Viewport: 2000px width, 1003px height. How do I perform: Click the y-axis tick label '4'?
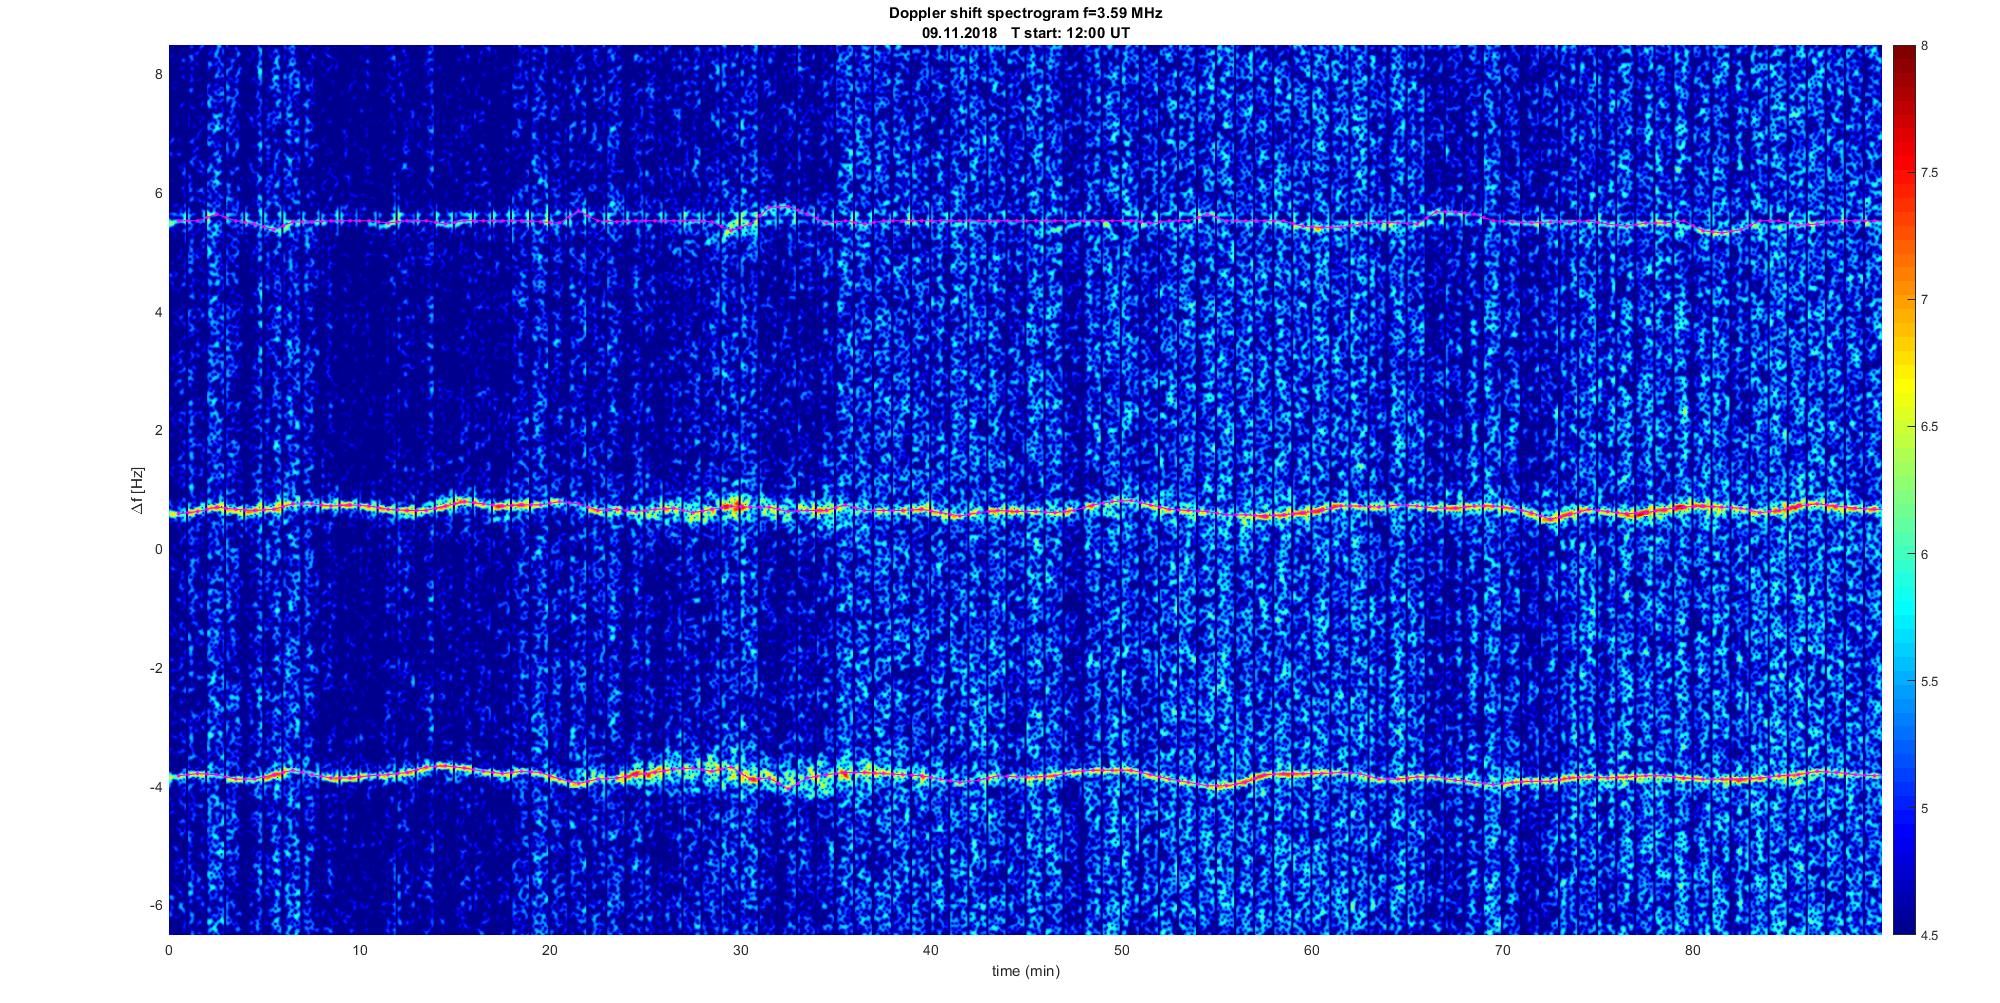tap(158, 312)
